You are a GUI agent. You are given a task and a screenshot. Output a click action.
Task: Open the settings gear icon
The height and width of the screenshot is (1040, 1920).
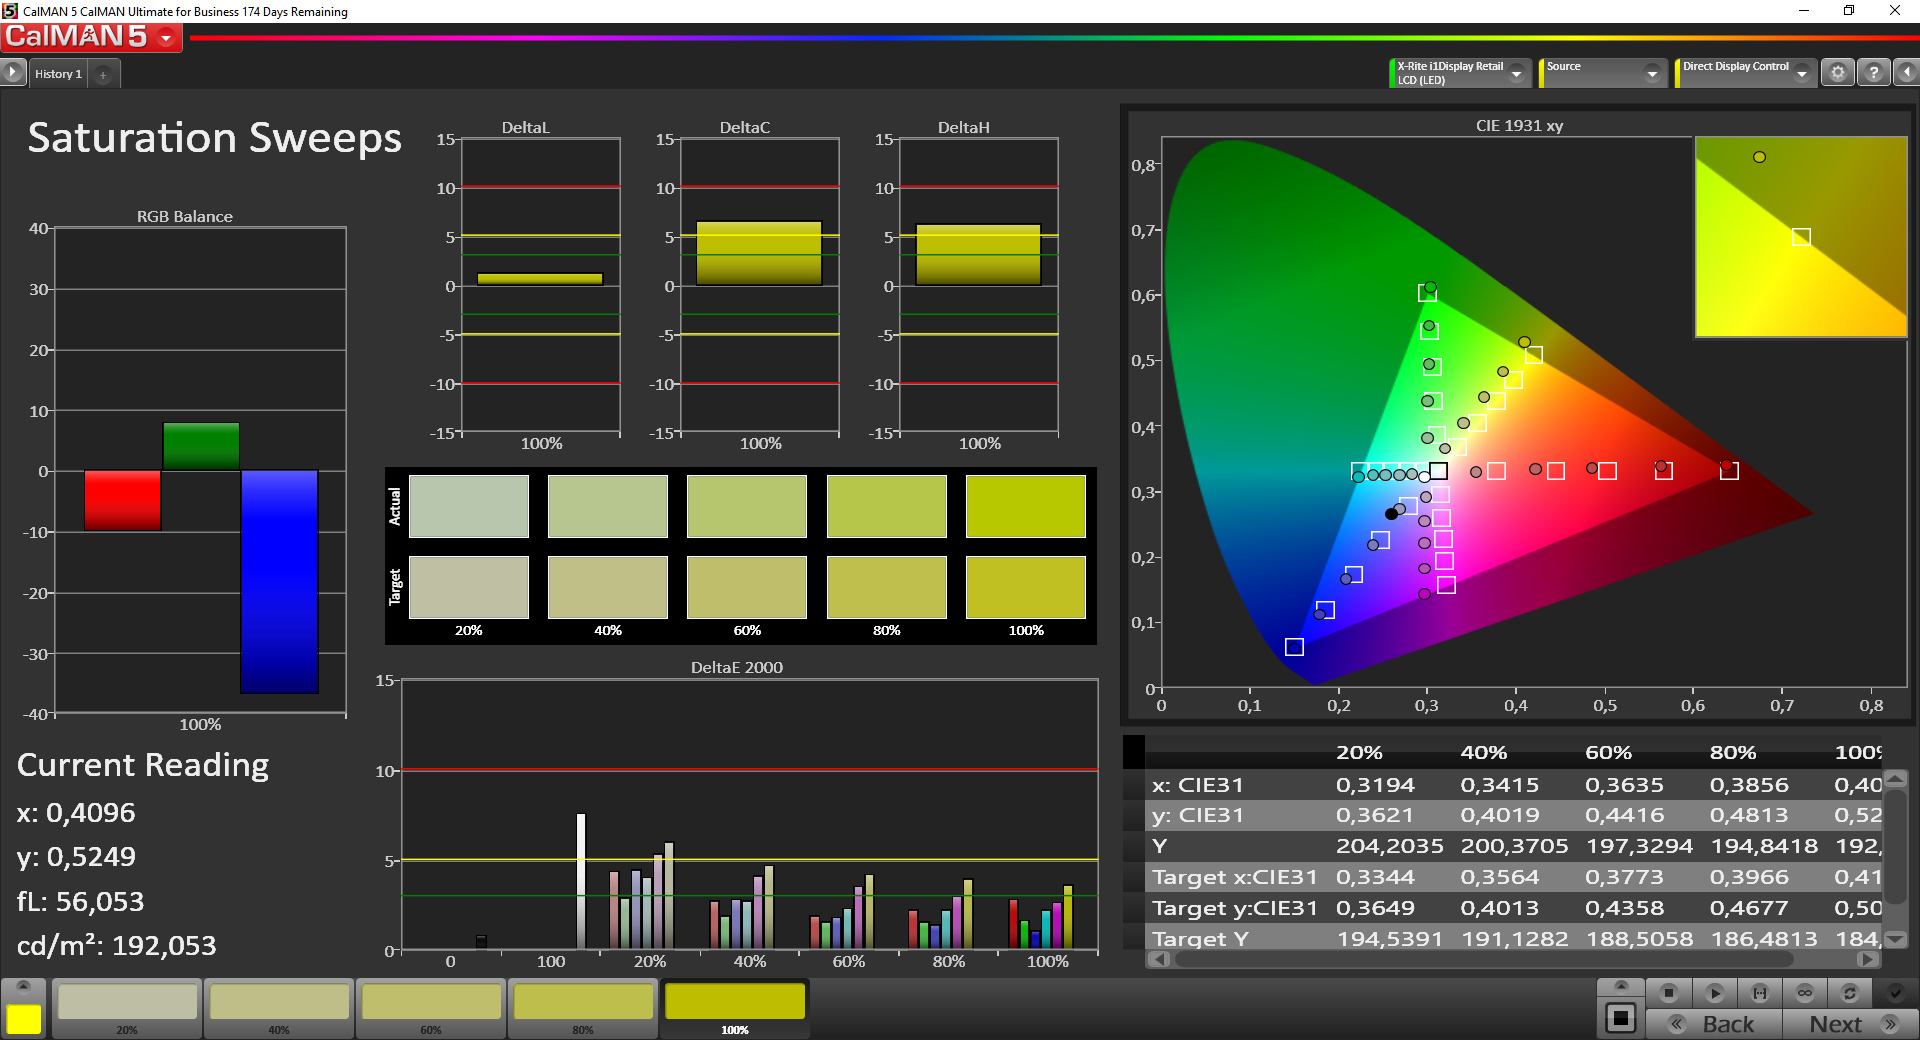click(1838, 73)
